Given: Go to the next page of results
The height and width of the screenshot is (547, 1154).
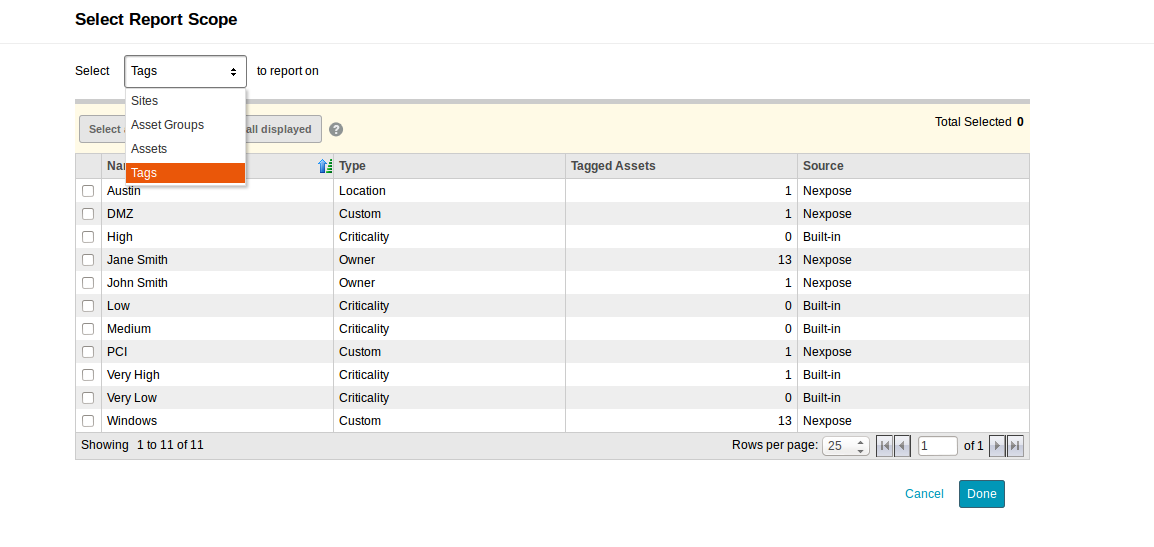Looking at the screenshot, I should 997,446.
